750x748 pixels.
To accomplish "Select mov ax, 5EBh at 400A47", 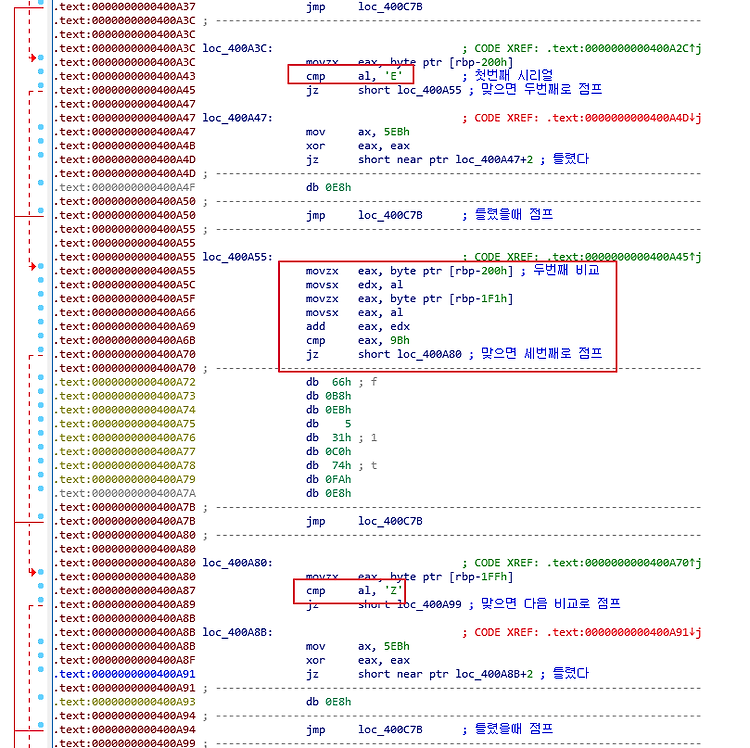I will (357, 132).
